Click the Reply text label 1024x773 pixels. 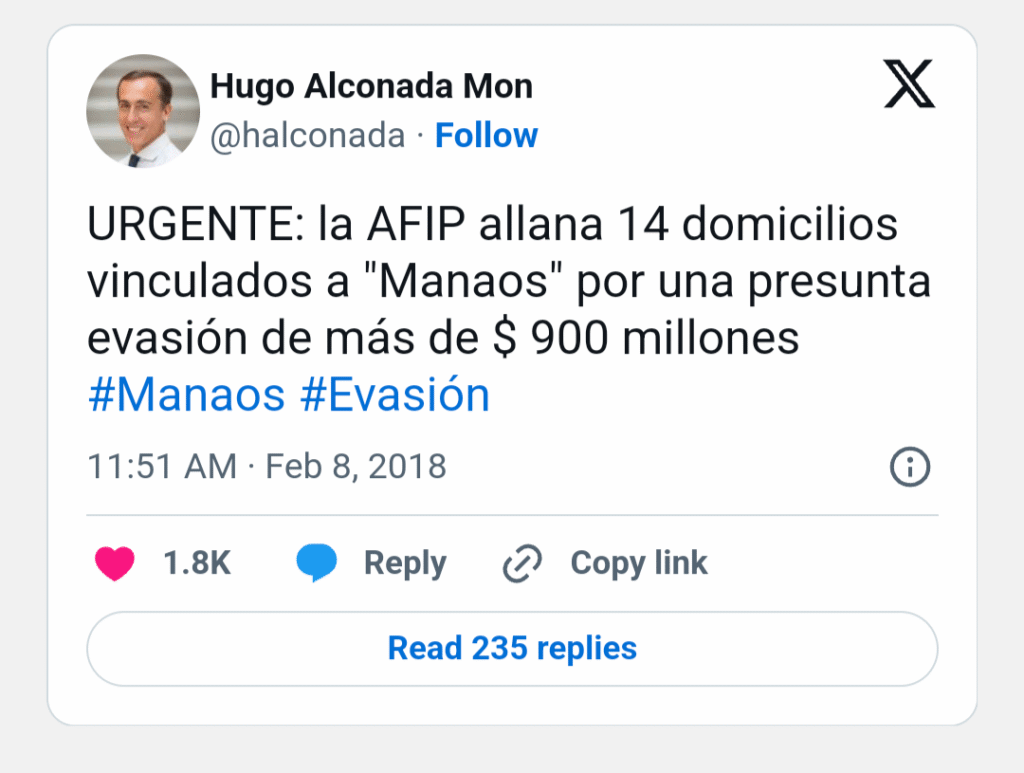(405, 564)
